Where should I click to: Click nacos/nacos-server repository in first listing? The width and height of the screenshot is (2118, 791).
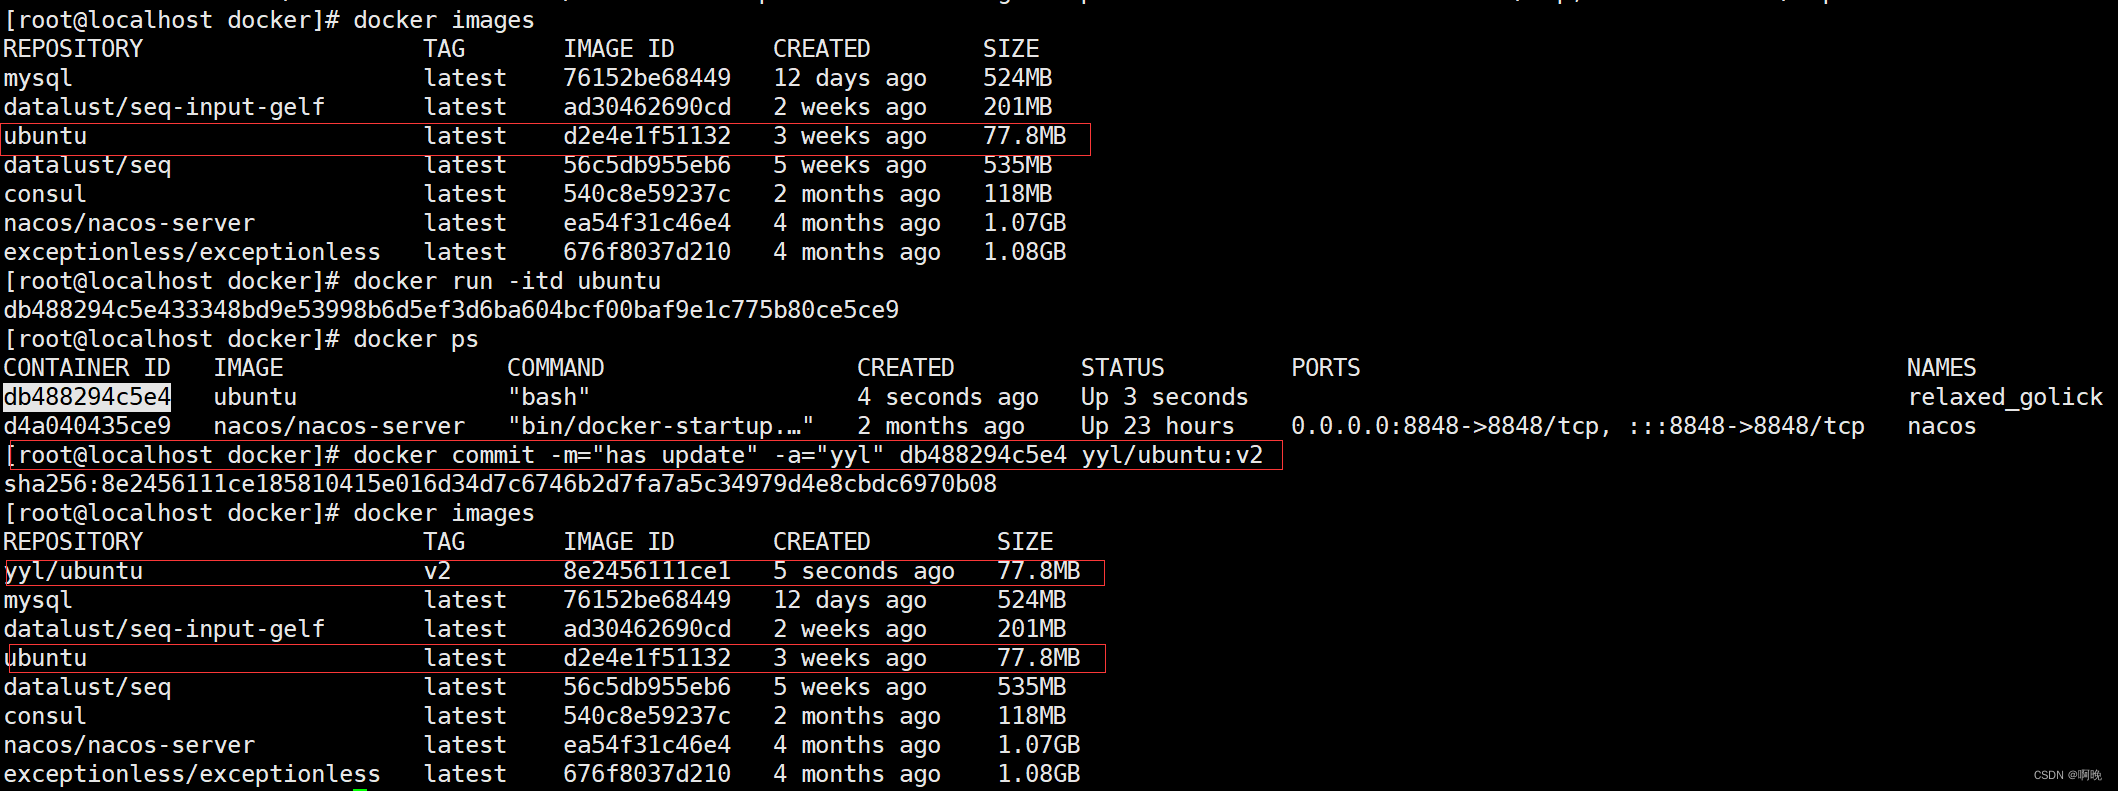[129, 223]
